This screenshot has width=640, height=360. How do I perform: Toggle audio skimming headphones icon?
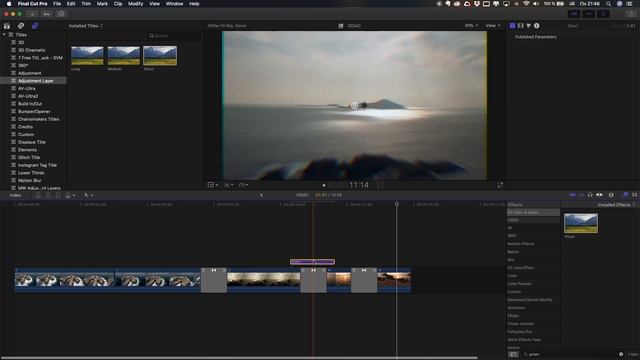pyautogui.click(x=590, y=195)
